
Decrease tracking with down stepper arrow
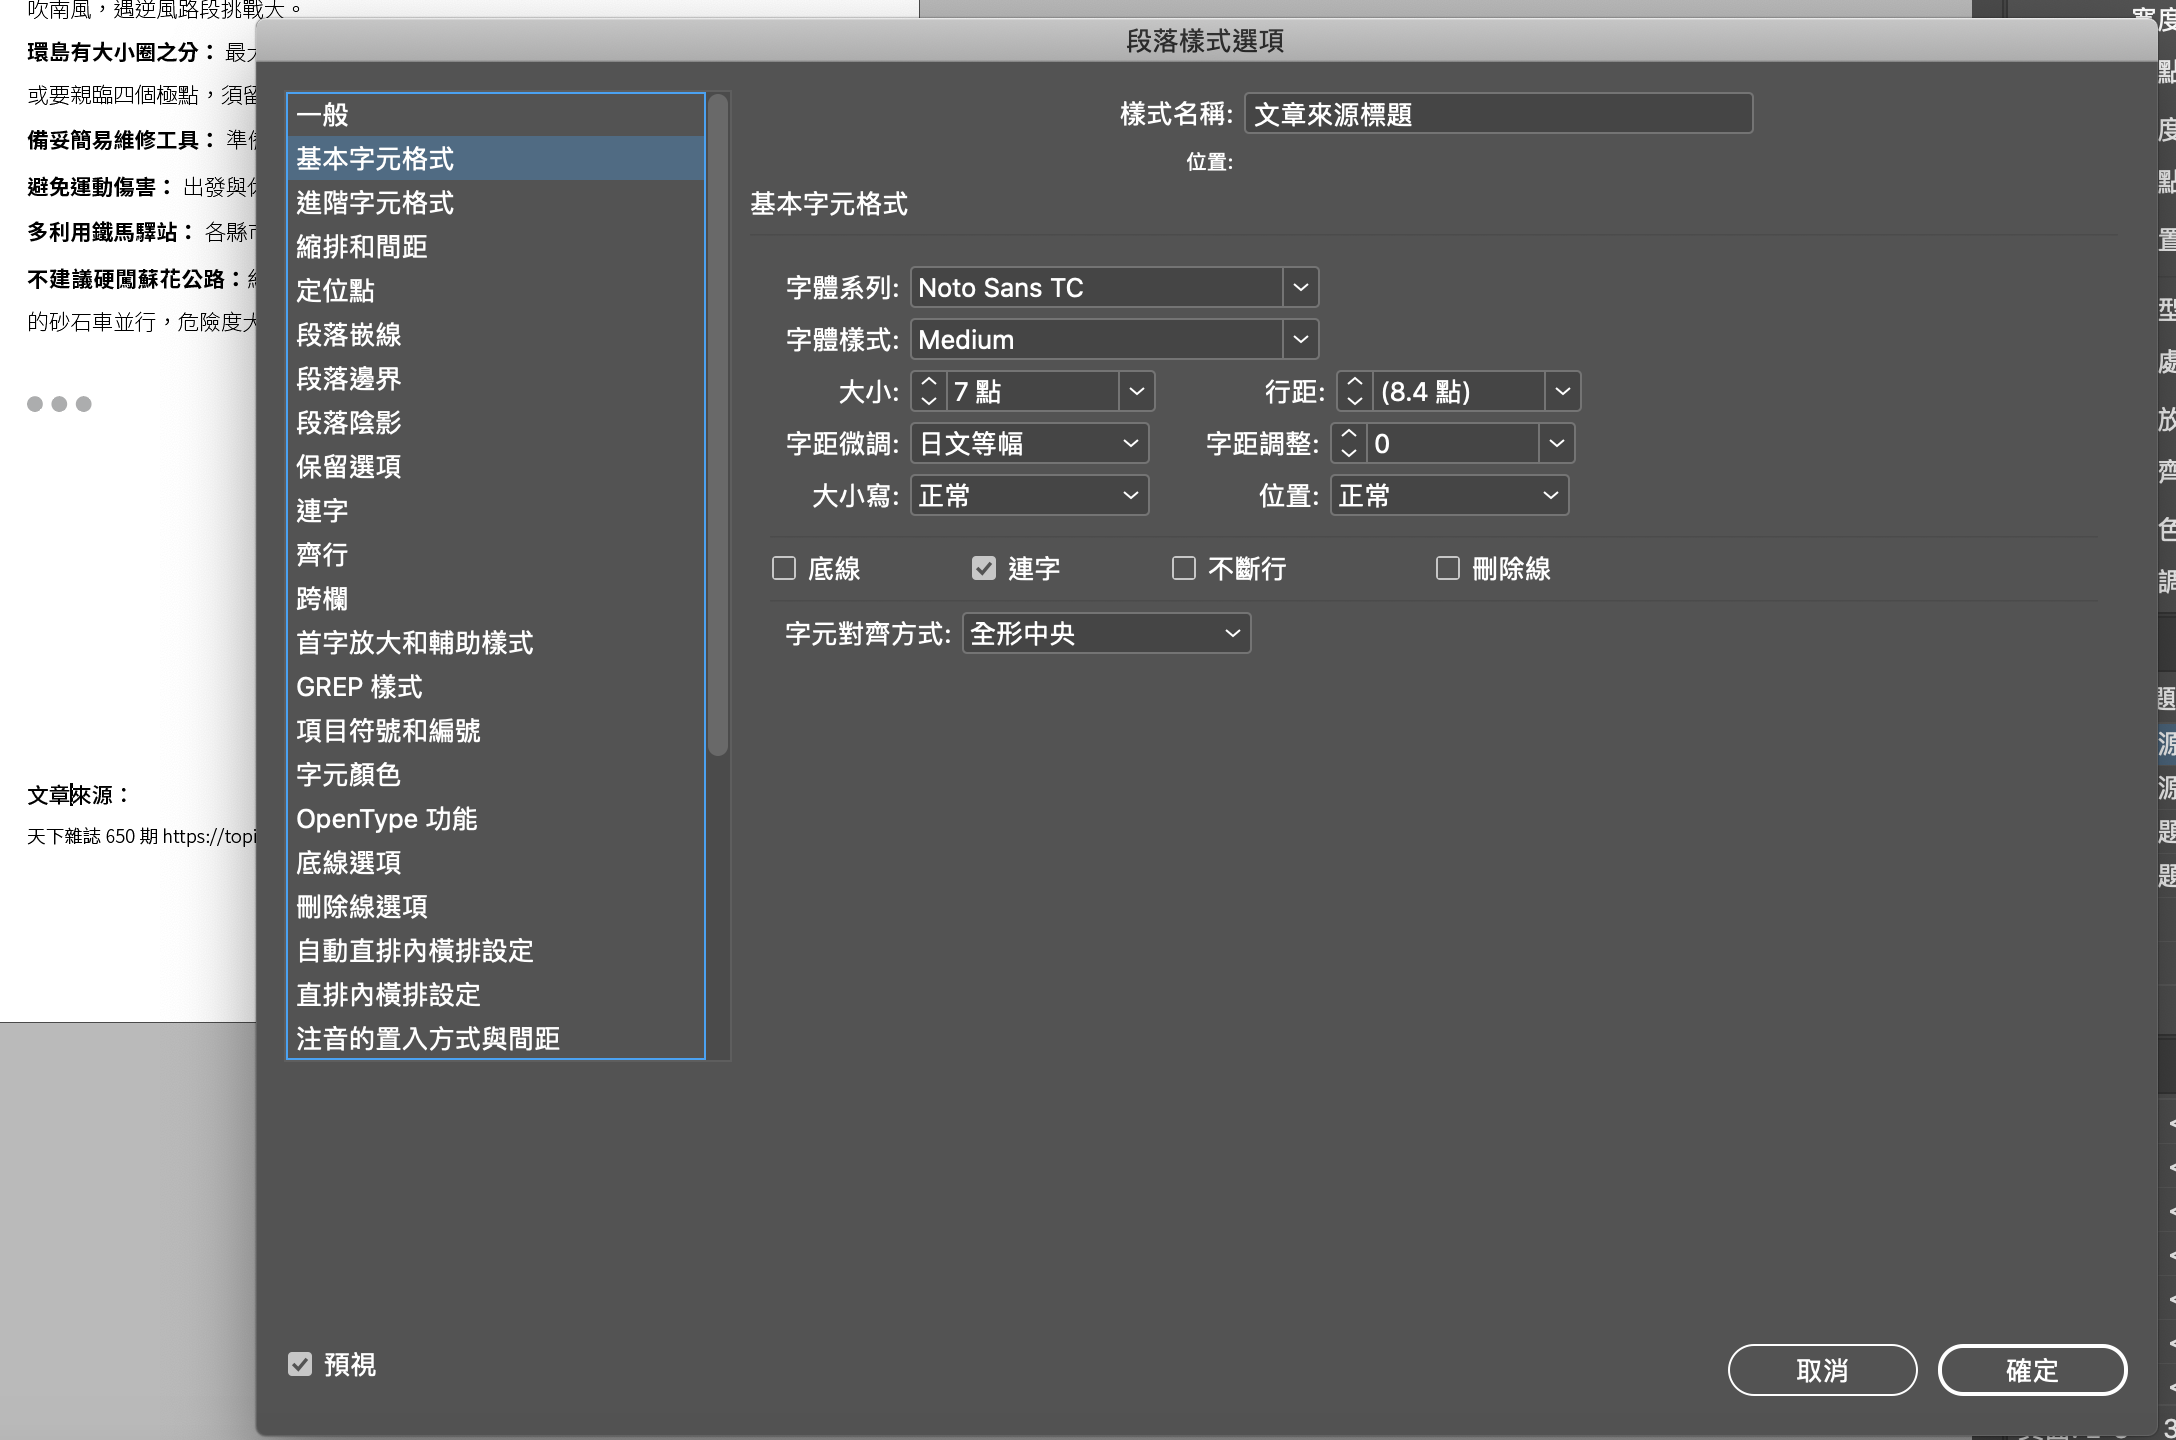pyautogui.click(x=1348, y=453)
